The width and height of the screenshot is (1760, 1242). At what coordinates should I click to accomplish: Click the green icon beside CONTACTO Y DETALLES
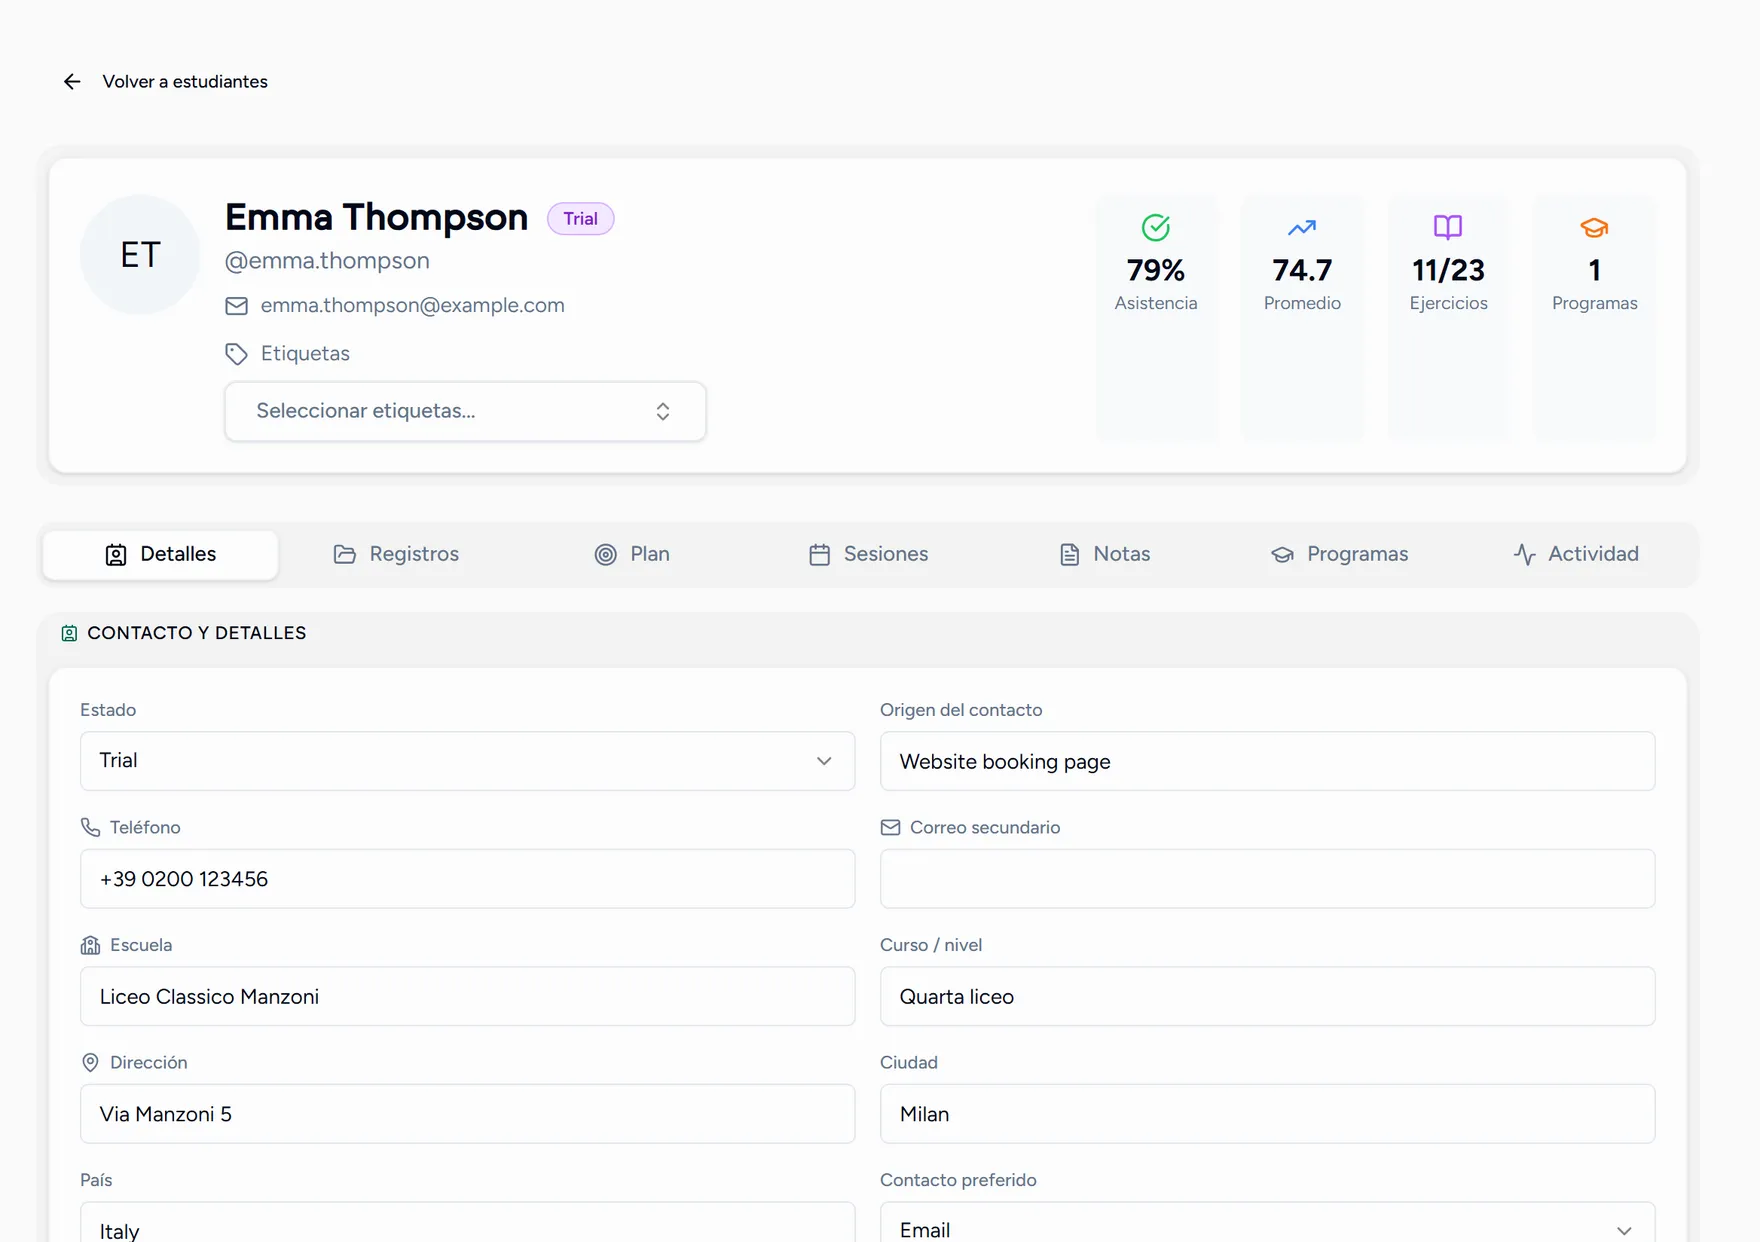(69, 634)
